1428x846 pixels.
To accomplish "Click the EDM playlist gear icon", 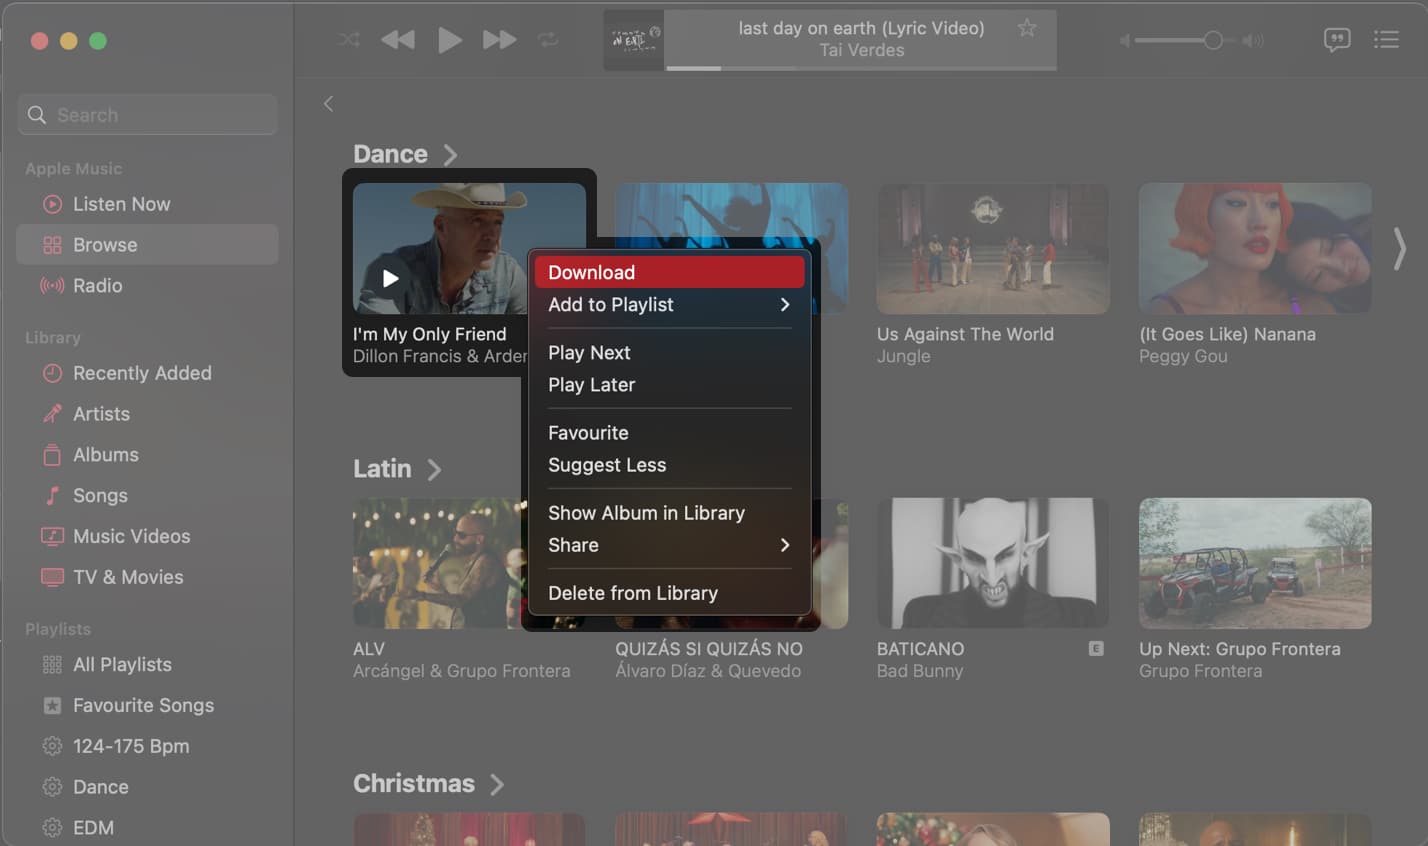I will pyautogui.click(x=52, y=828).
